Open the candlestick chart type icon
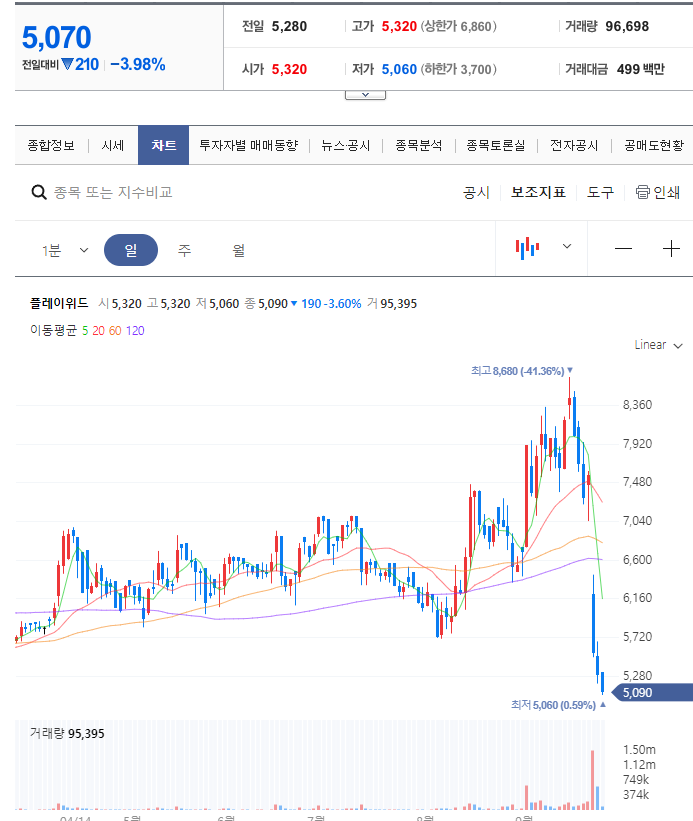693x821 pixels. click(x=527, y=248)
